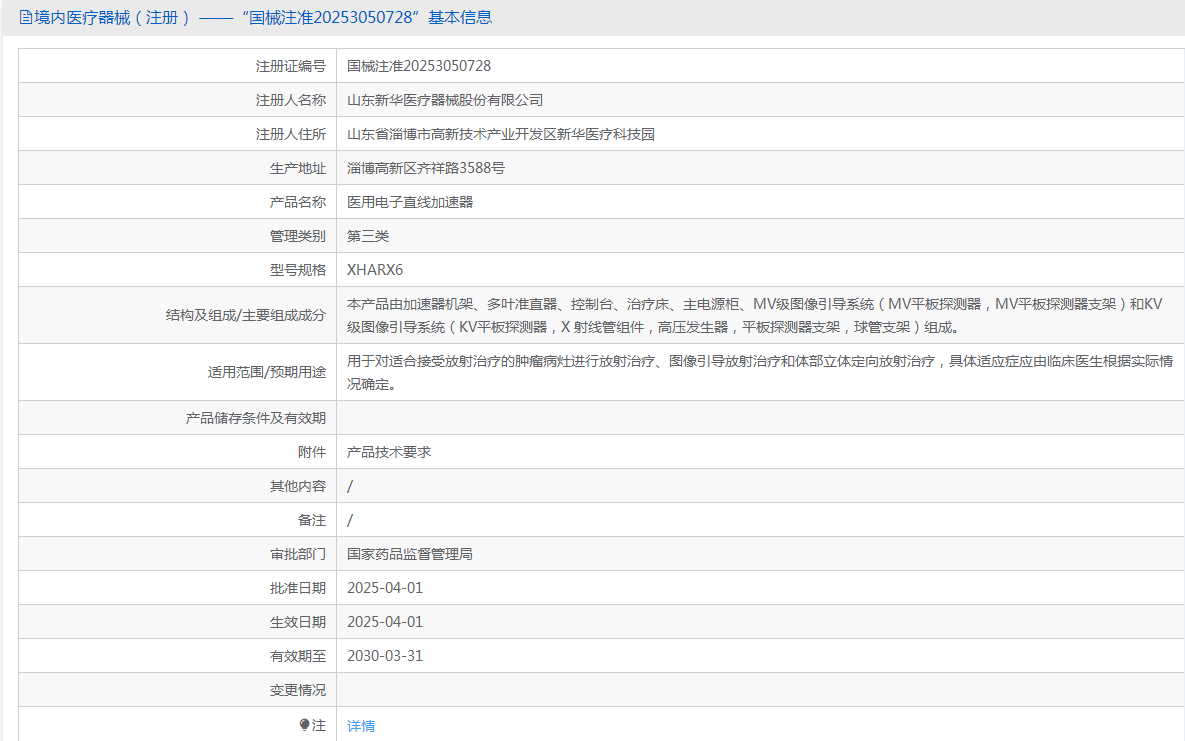This screenshot has height=741, width=1185.
Task: Click registration number 国械注准20253050728 in table
Action: coord(419,66)
